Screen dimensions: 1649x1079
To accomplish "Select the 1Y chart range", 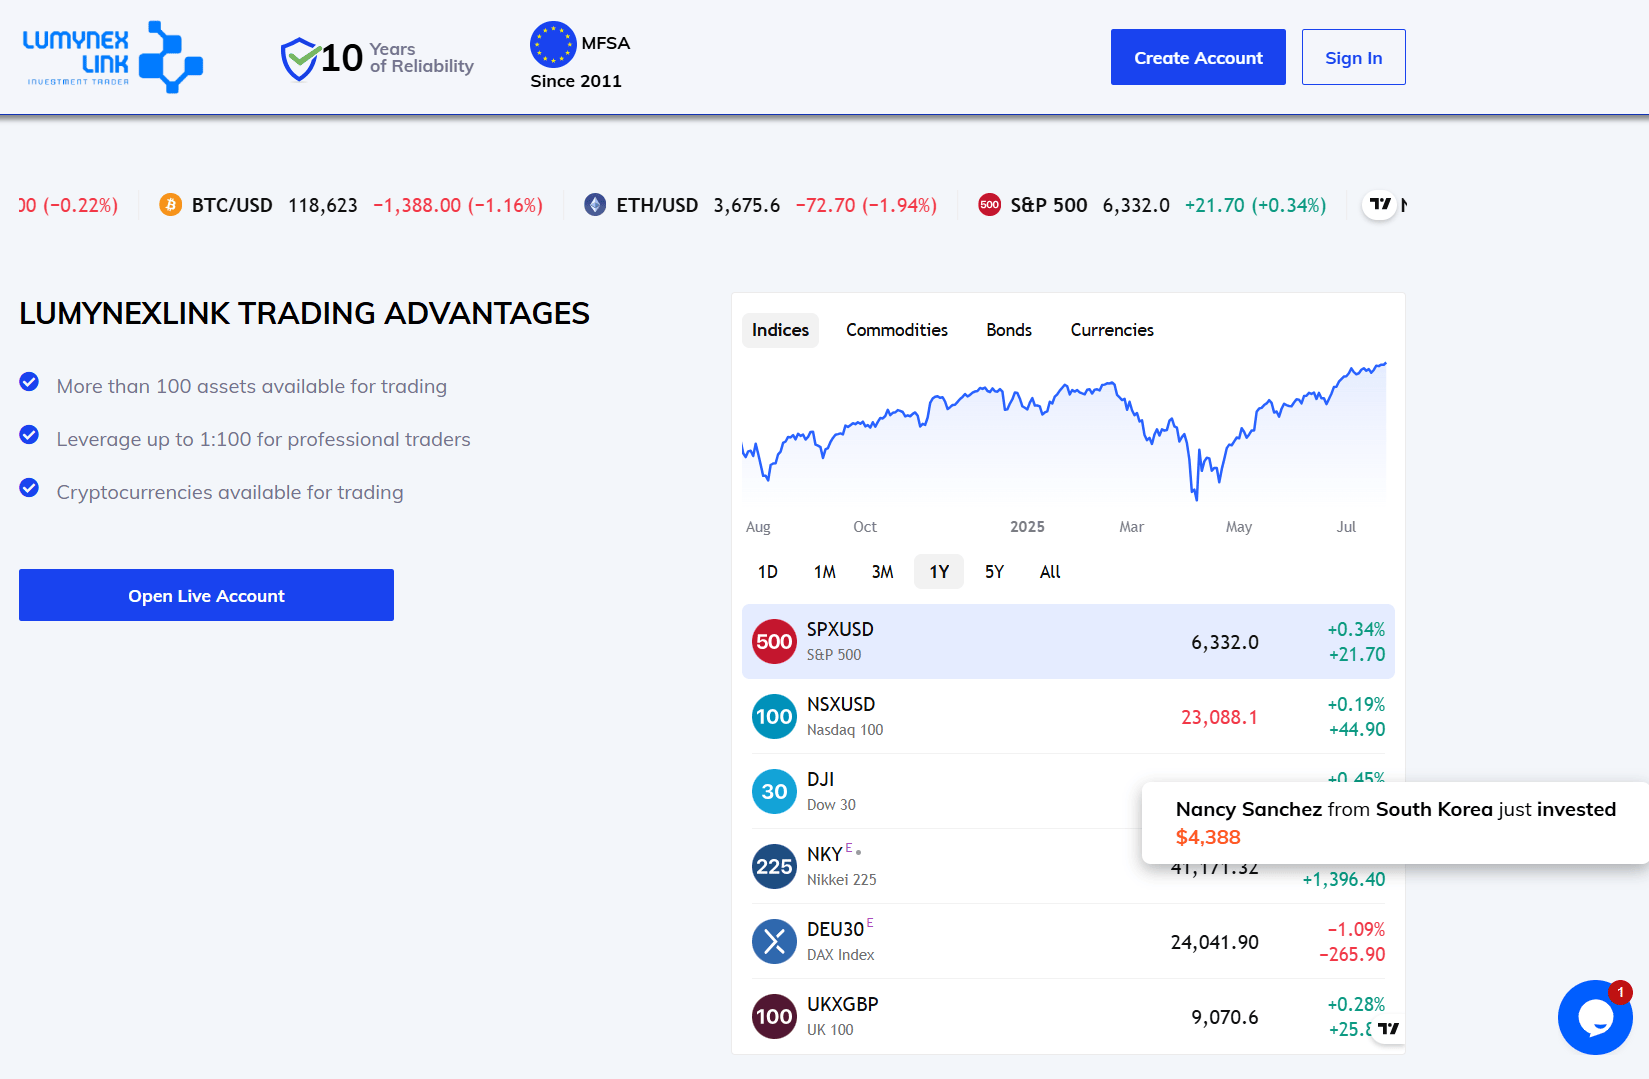I will point(939,572).
